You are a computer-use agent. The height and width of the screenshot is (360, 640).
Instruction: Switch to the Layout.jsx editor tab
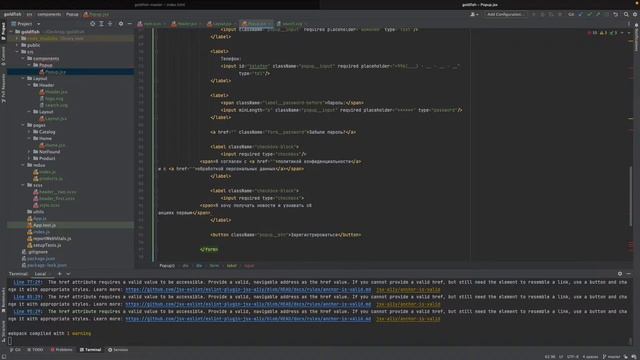(x=221, y=24)
